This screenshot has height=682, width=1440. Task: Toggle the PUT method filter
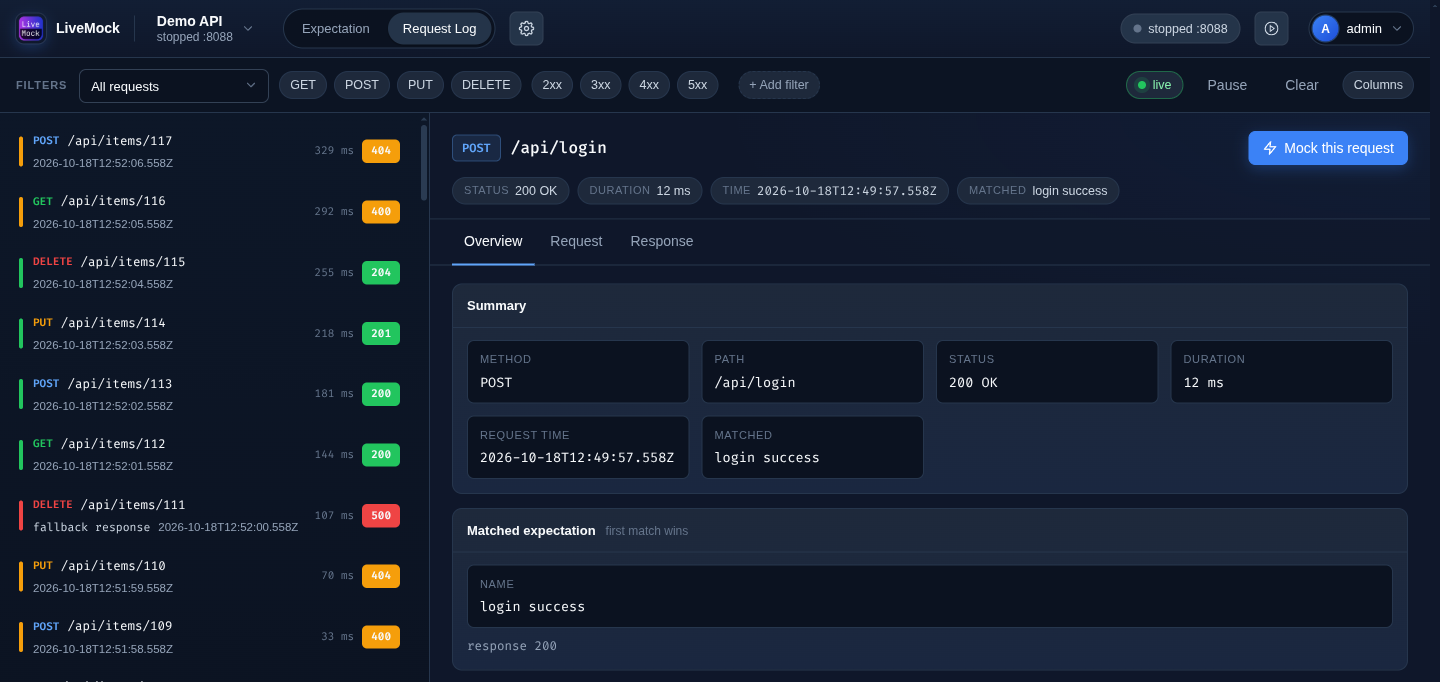point(420,85)
